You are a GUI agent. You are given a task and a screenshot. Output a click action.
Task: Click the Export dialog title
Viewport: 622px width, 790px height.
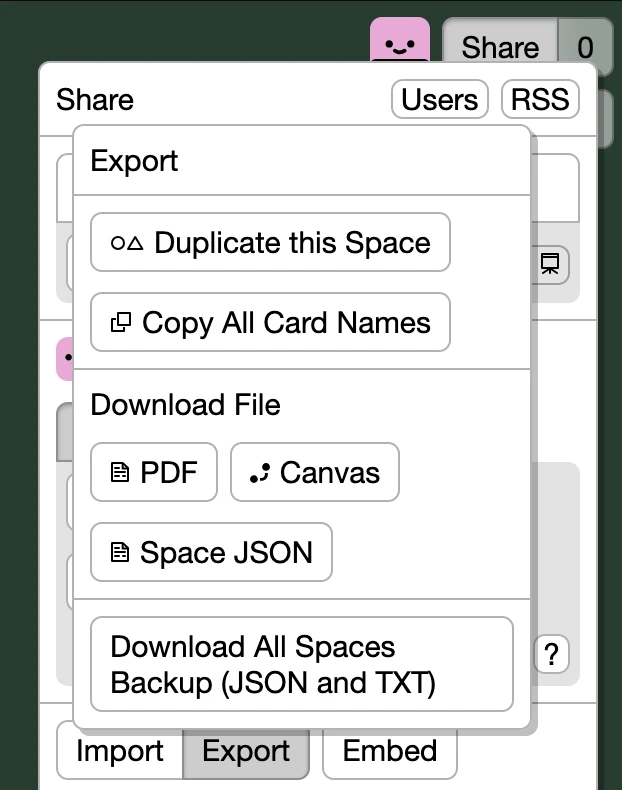(134, 161)
